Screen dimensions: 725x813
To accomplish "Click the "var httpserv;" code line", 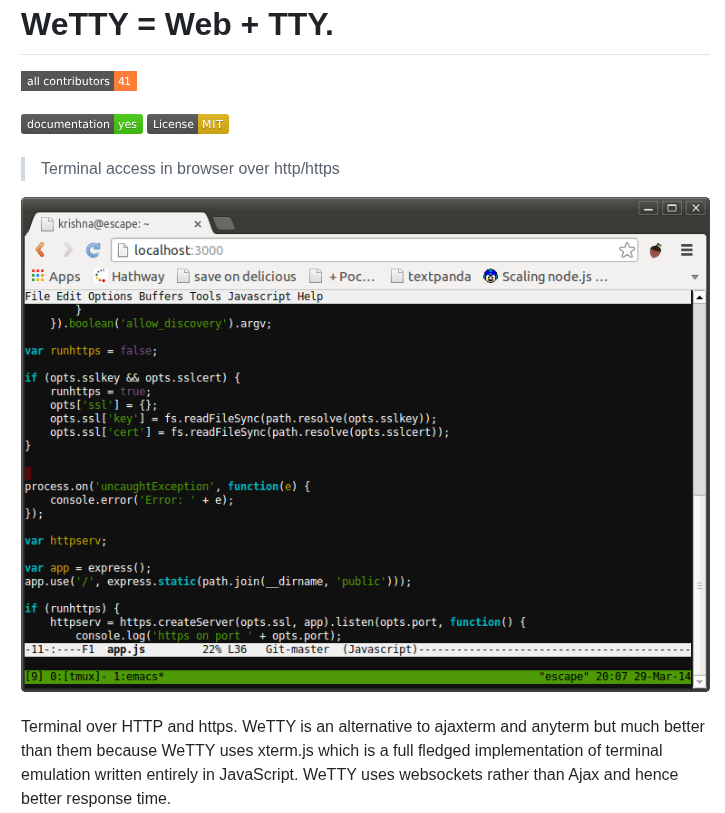I will tap(65, 541).
